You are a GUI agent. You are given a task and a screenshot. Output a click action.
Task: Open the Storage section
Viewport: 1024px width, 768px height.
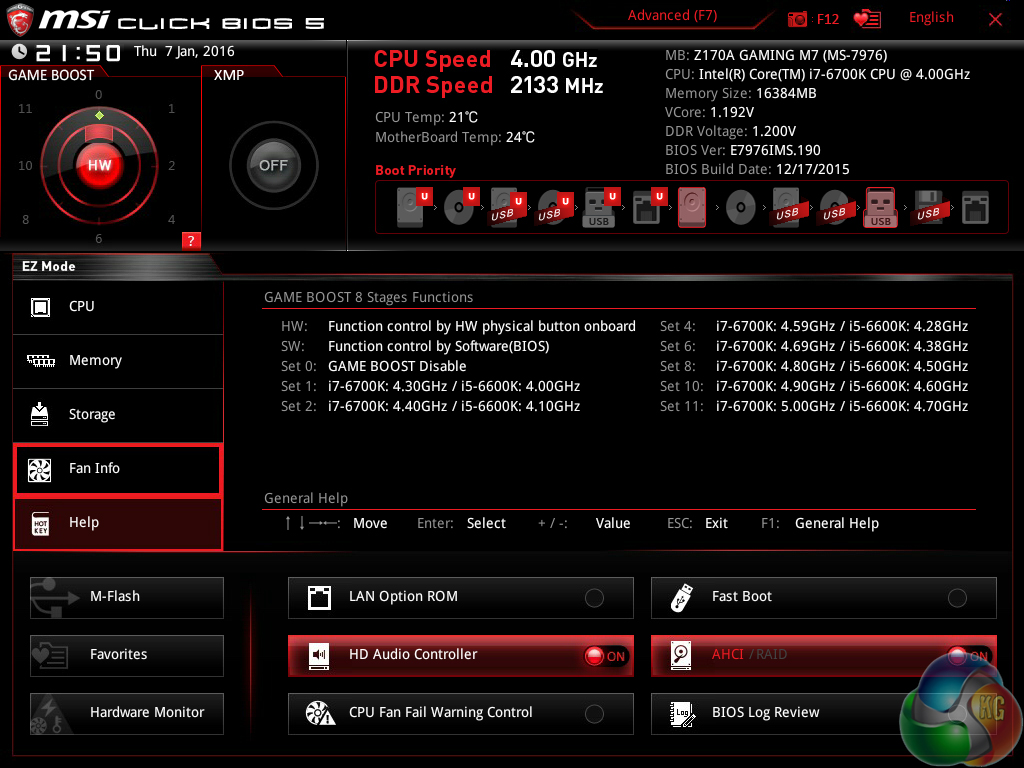pyautogui.click(x=118, y=415)
